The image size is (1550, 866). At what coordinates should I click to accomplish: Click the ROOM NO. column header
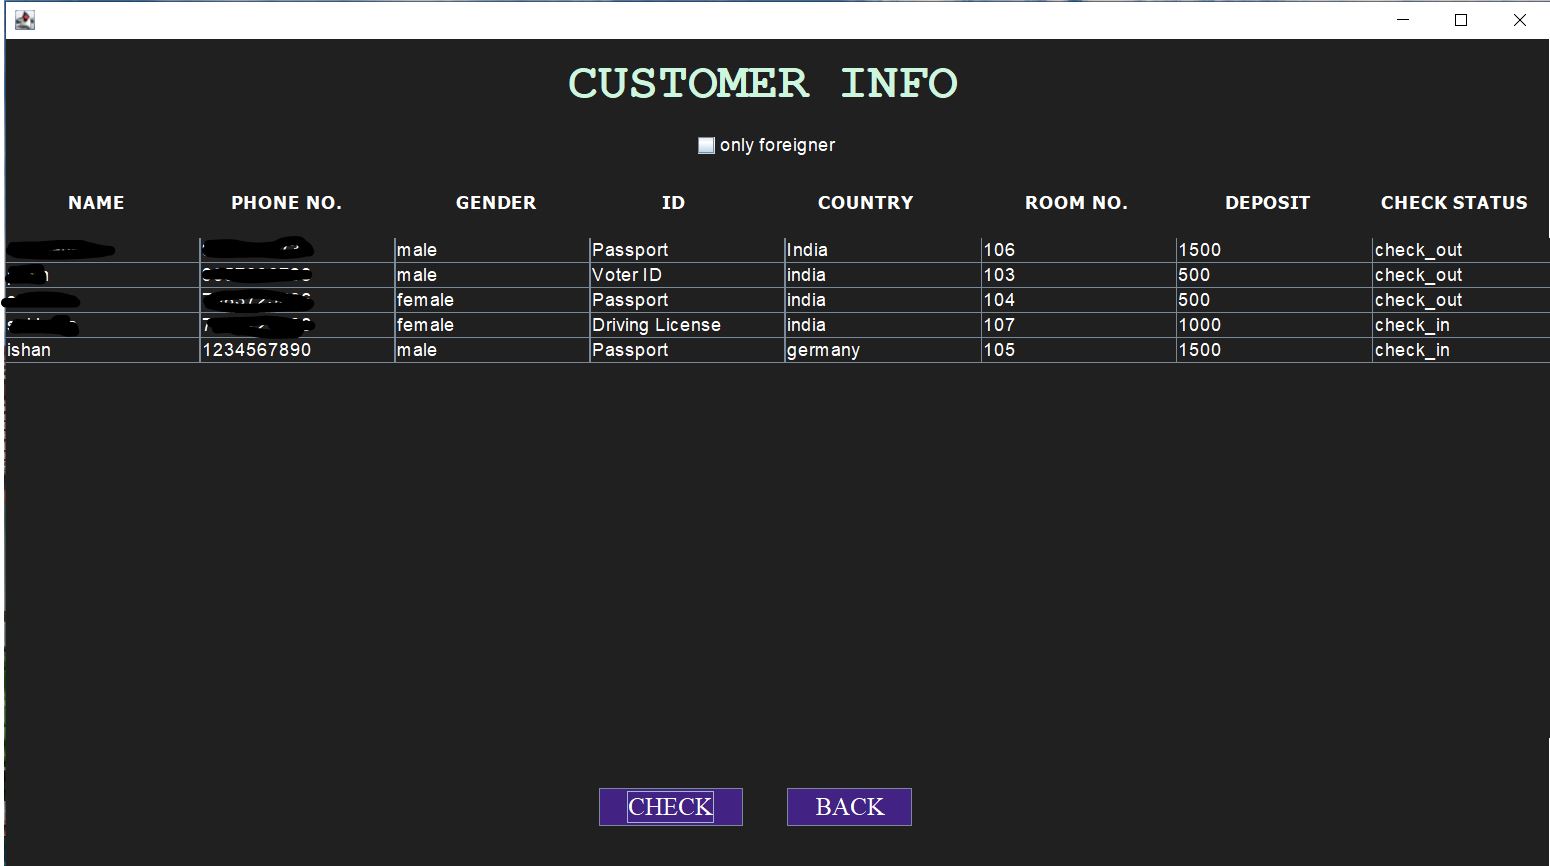(x=1076, y=203)
